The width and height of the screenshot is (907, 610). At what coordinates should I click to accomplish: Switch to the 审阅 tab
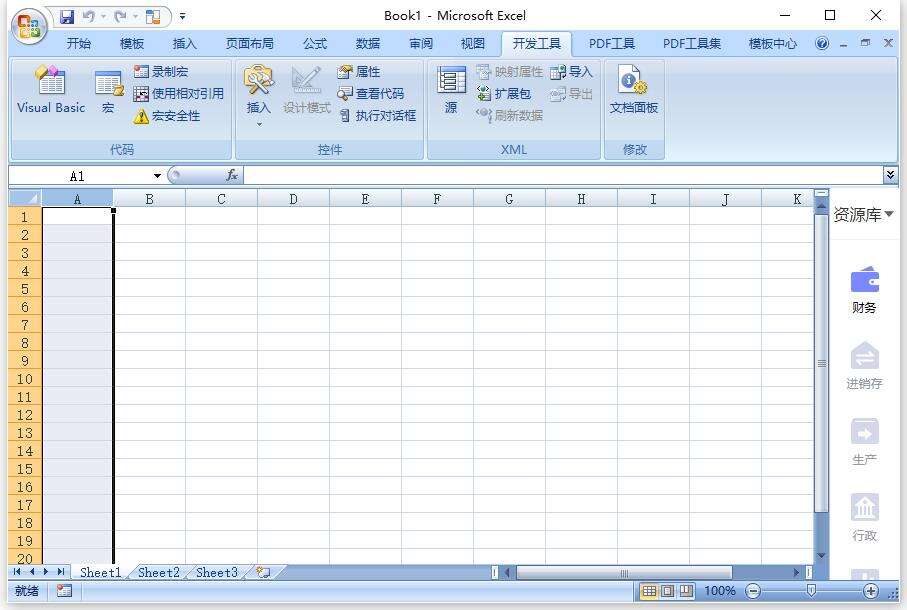point(421,44)
